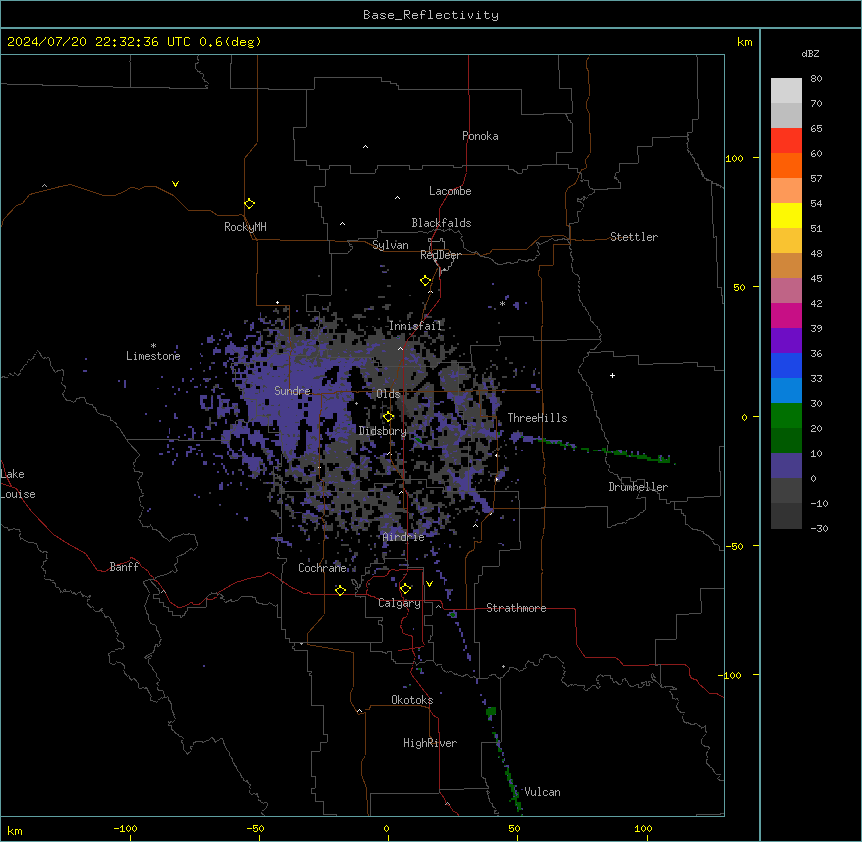
Task: Click the yellow diamond marker above RockyMH
Action: (249, 204)
